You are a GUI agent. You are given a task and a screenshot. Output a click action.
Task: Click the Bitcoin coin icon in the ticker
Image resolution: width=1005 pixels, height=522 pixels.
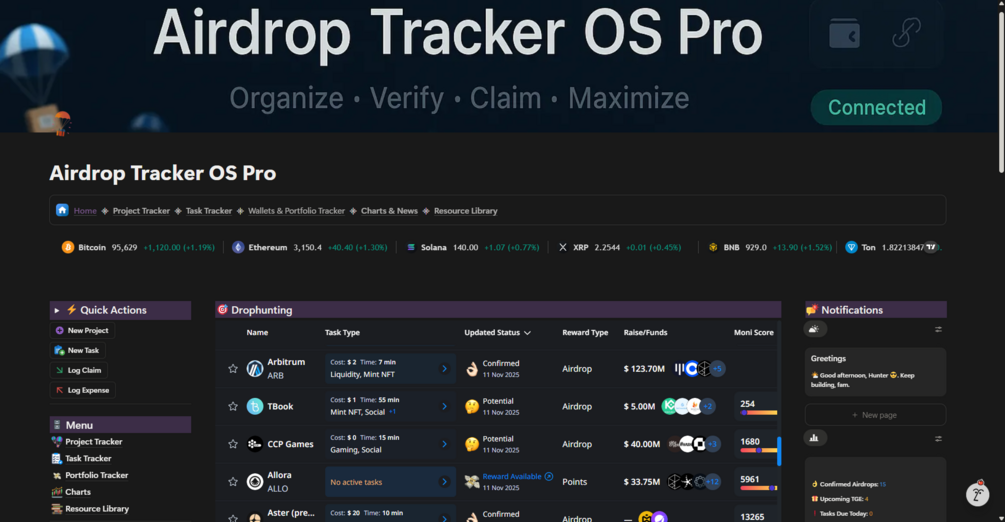(x=67, y=247)
